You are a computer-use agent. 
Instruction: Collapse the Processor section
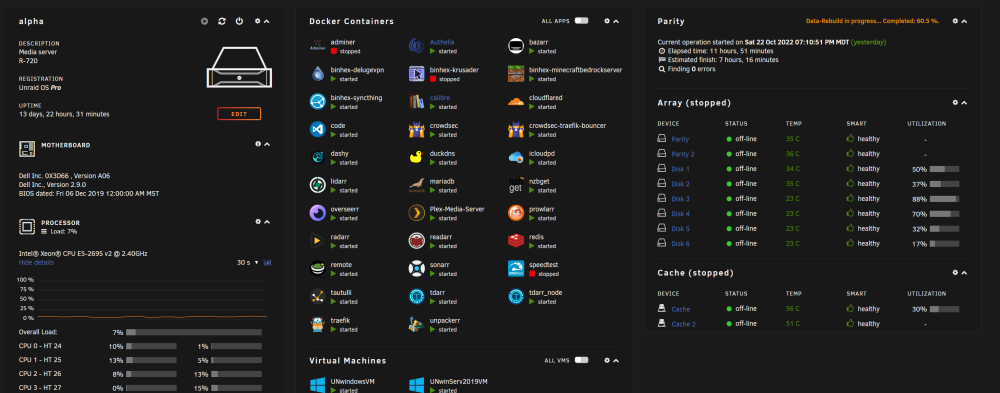point(267,222)
